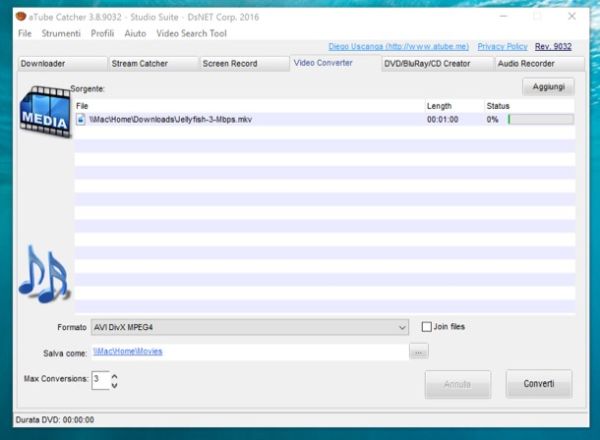Image resolution: width=600 pixels, height=440 pixels.
Task: Click the Max Conversions number field
Action: [x=98, y=380]
